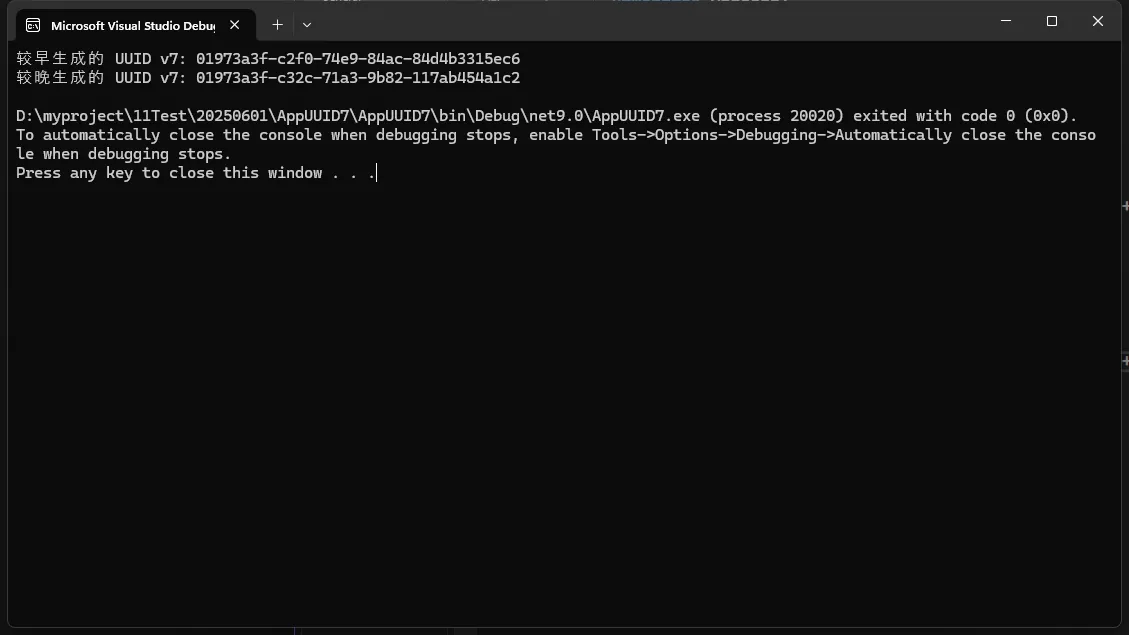Click the earlier UUID ending in 3315ec6

(358, 59)
